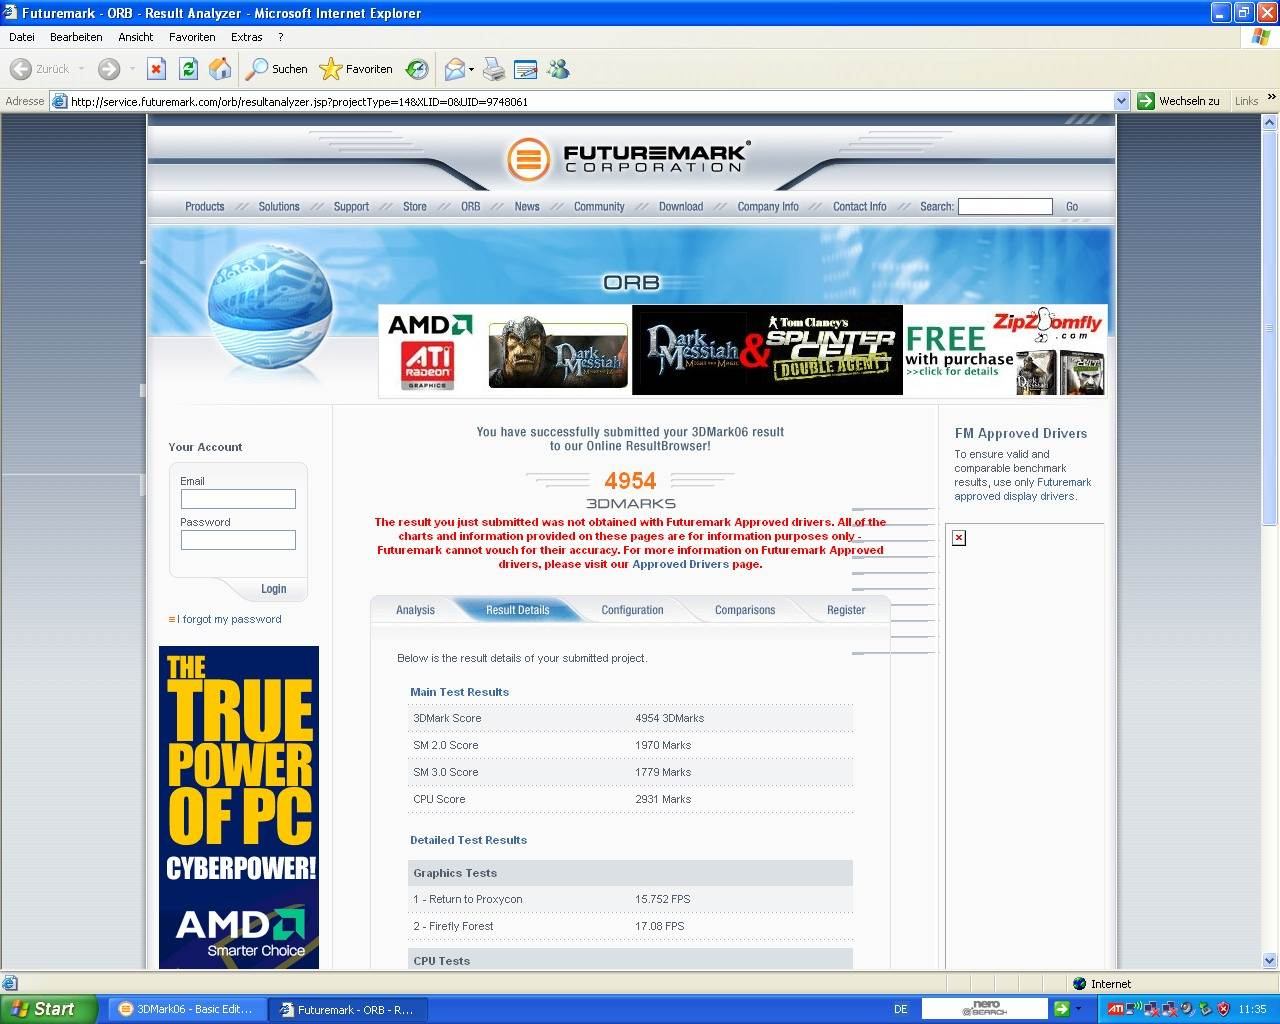Screen dimensions: 1280x1024
Task: Open the mail envelope toolbar icon
Action: (x=454, y=69)
